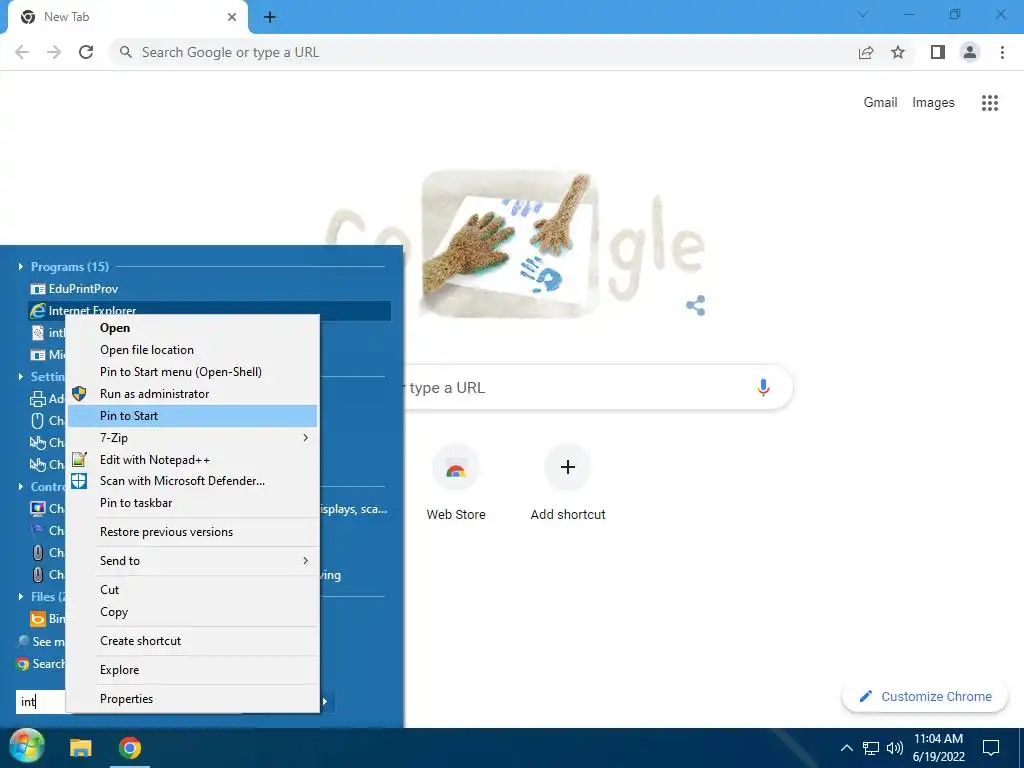Click Pin to Start entry
1024x768 pixels.
pyautogui.click(x=193, y=416)
